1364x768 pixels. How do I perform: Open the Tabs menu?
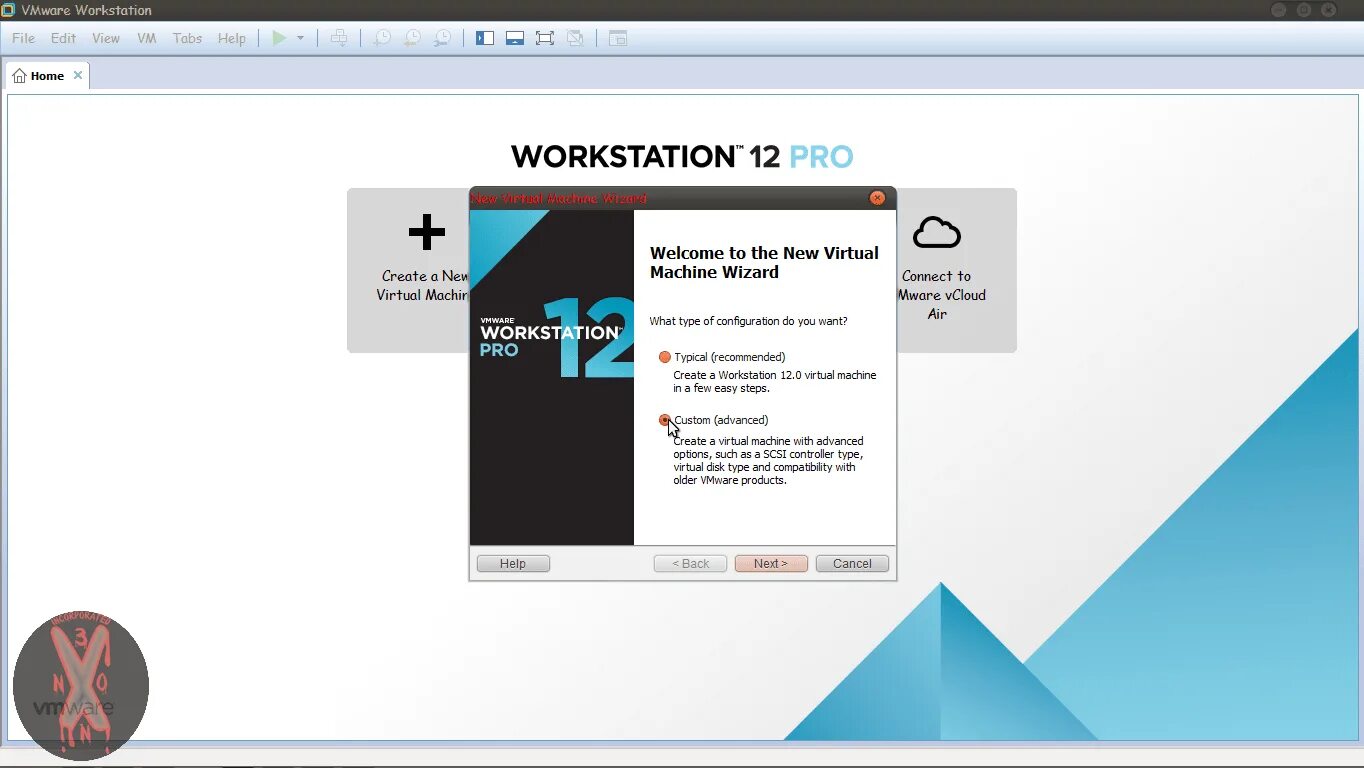click(x=187, y=38)
